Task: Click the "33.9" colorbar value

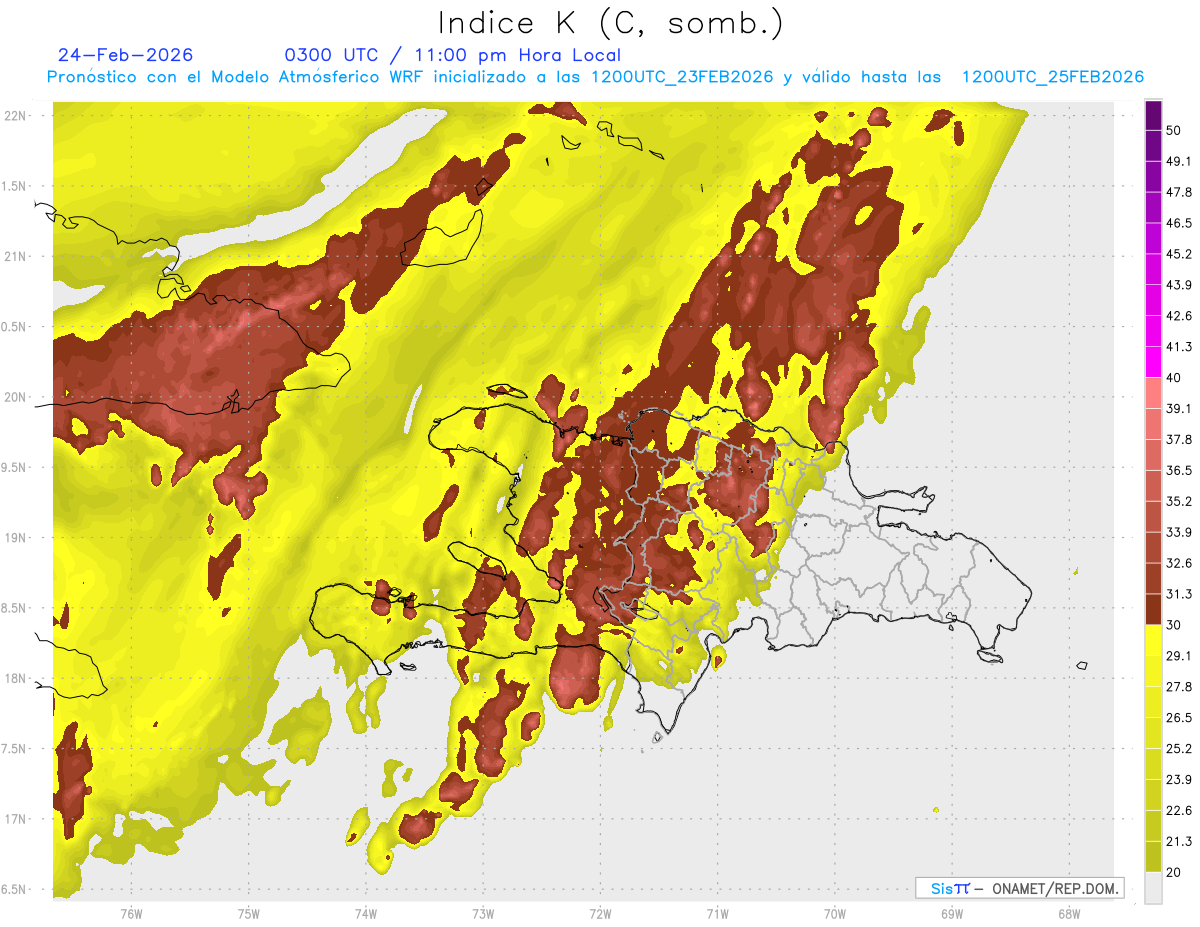Action: tap(1179, 532)
